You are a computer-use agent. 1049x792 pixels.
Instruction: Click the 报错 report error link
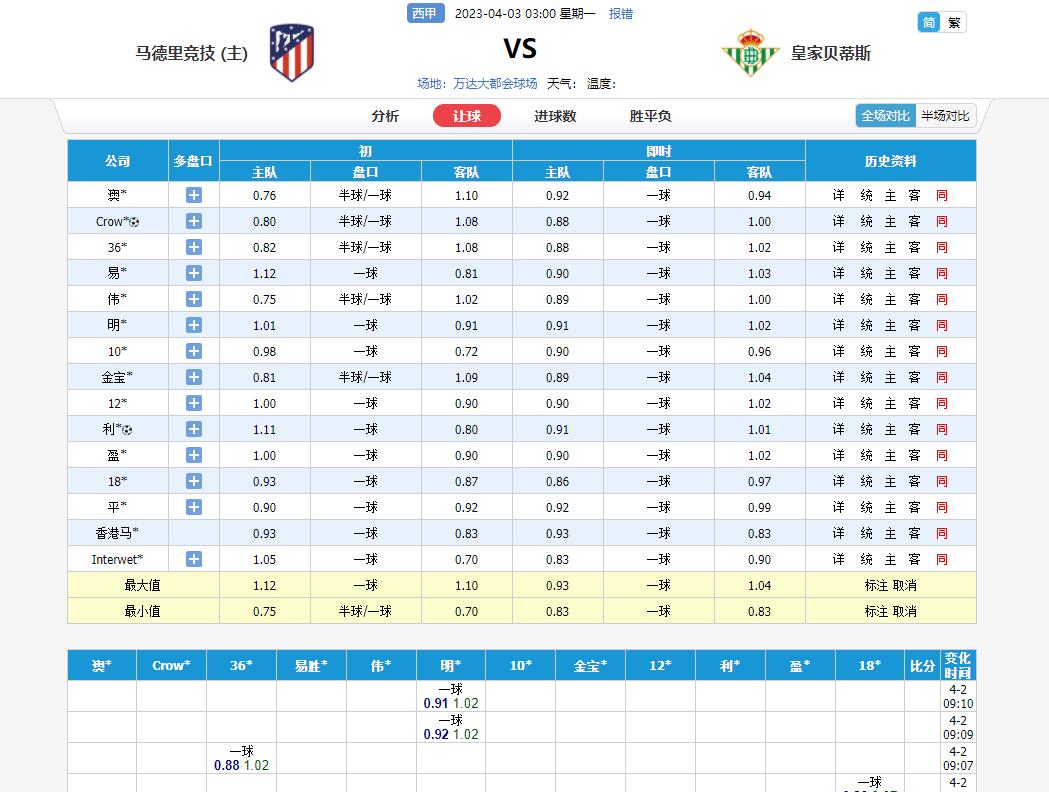[x=621, y=13]
